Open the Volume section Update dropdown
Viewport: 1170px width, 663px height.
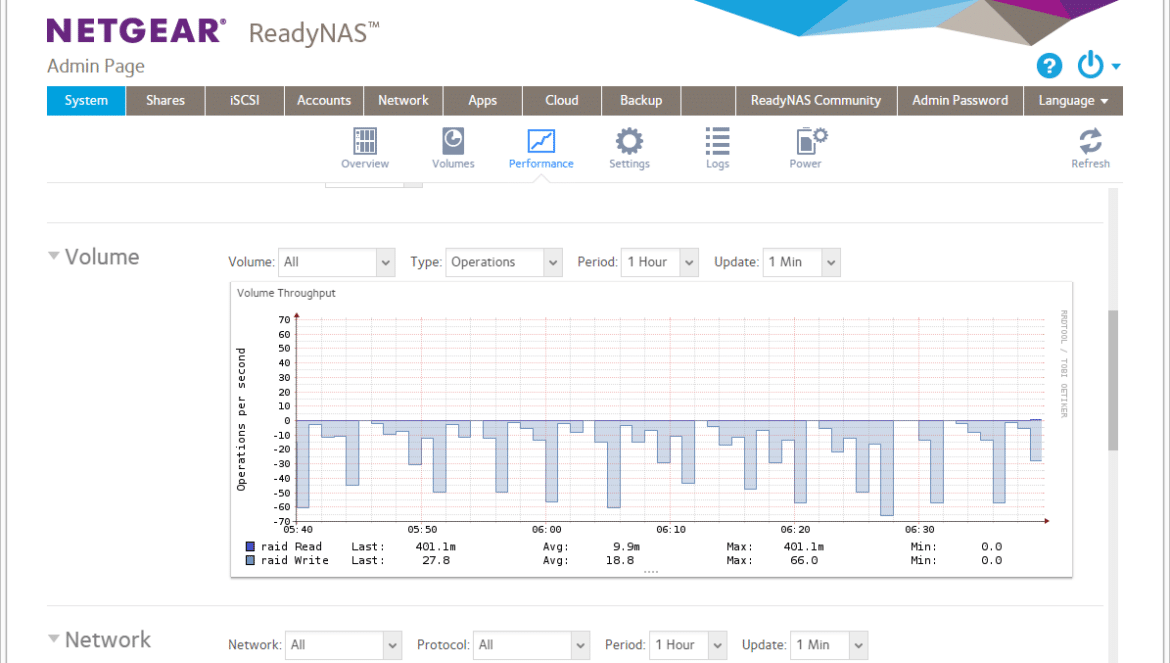coord(801,263)
